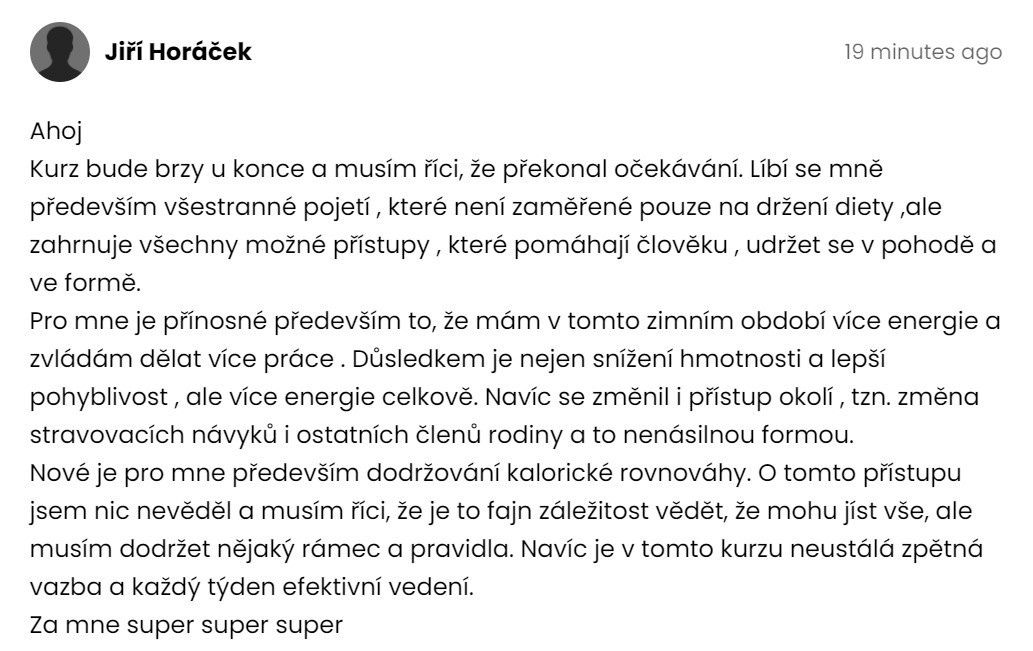Open the Jiří Horáček author name
This screenshot has height=651, width=1033.
(x=178, y=51)
